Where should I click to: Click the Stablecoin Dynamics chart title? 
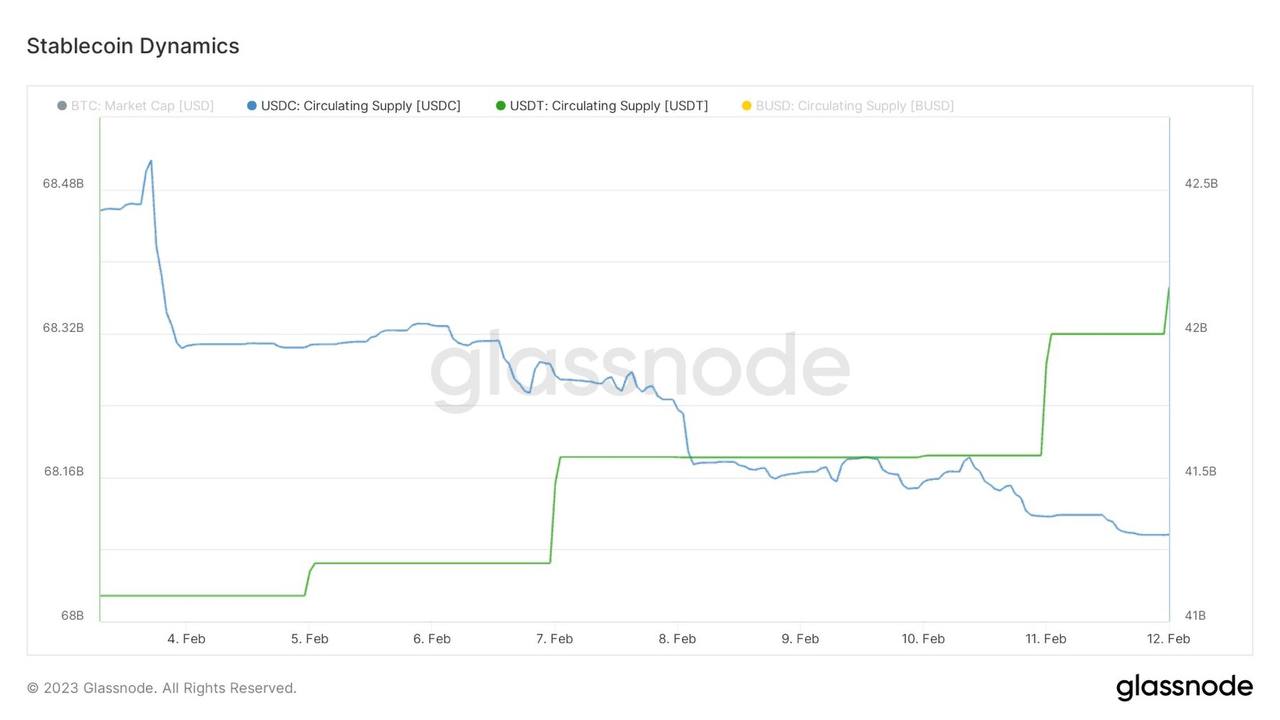(133, 46)
